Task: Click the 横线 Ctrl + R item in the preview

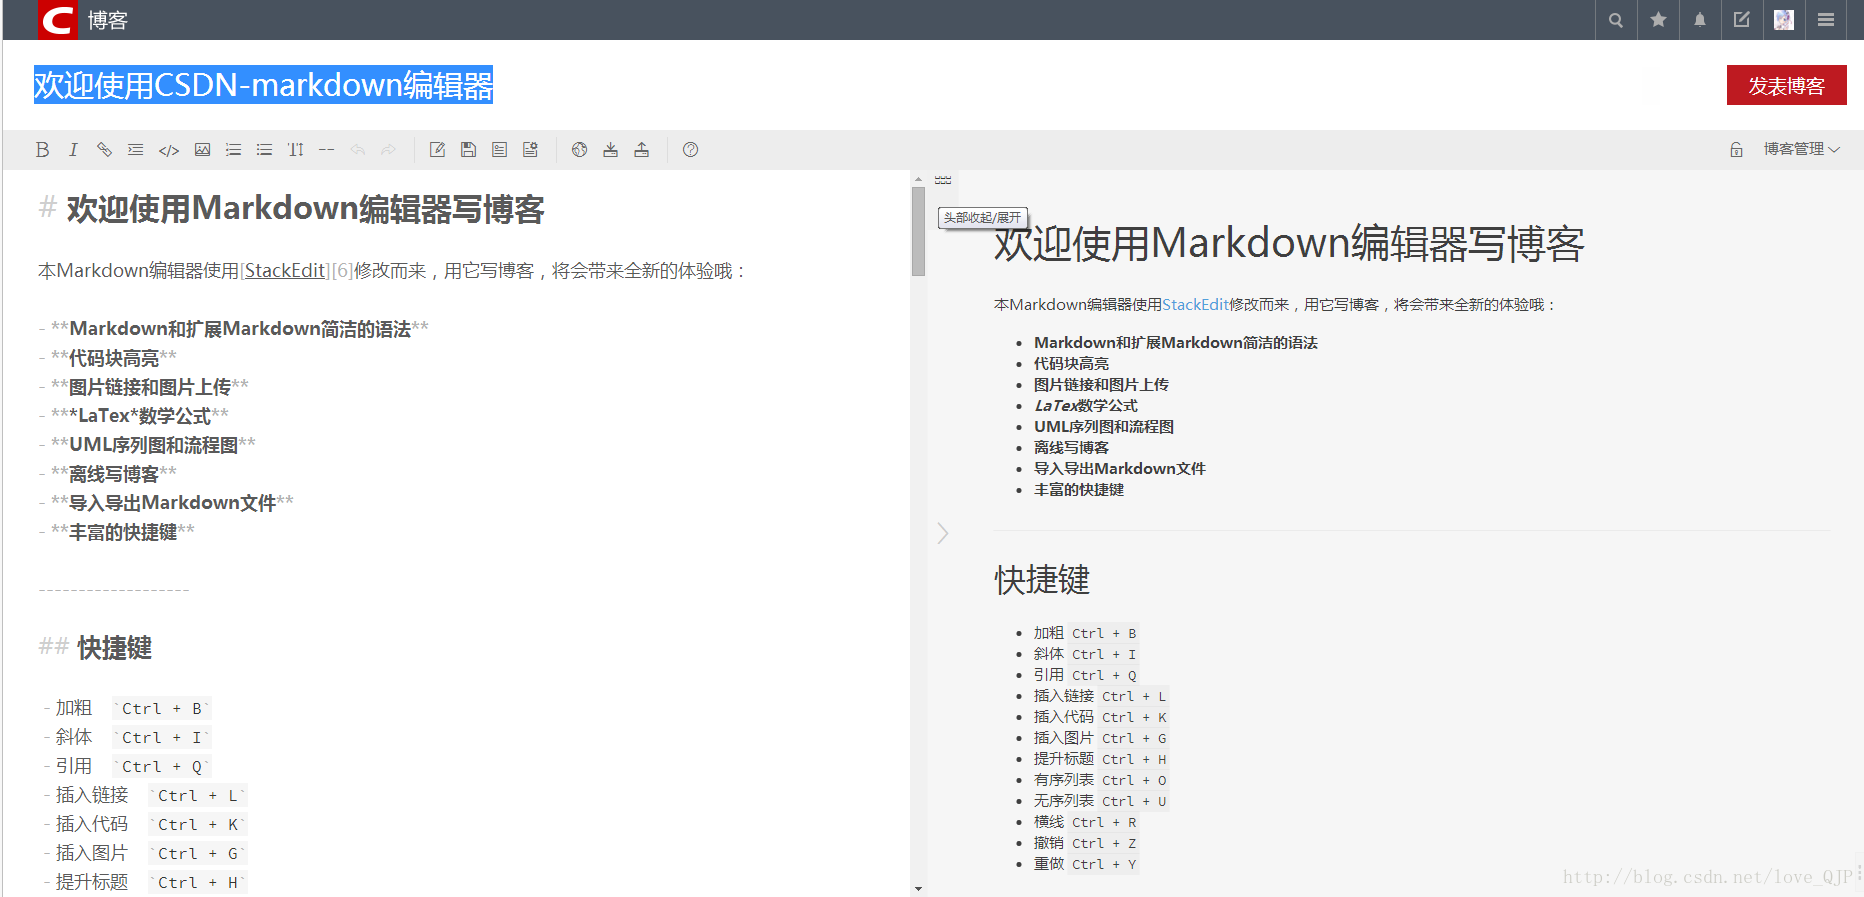Action: 1086,822
